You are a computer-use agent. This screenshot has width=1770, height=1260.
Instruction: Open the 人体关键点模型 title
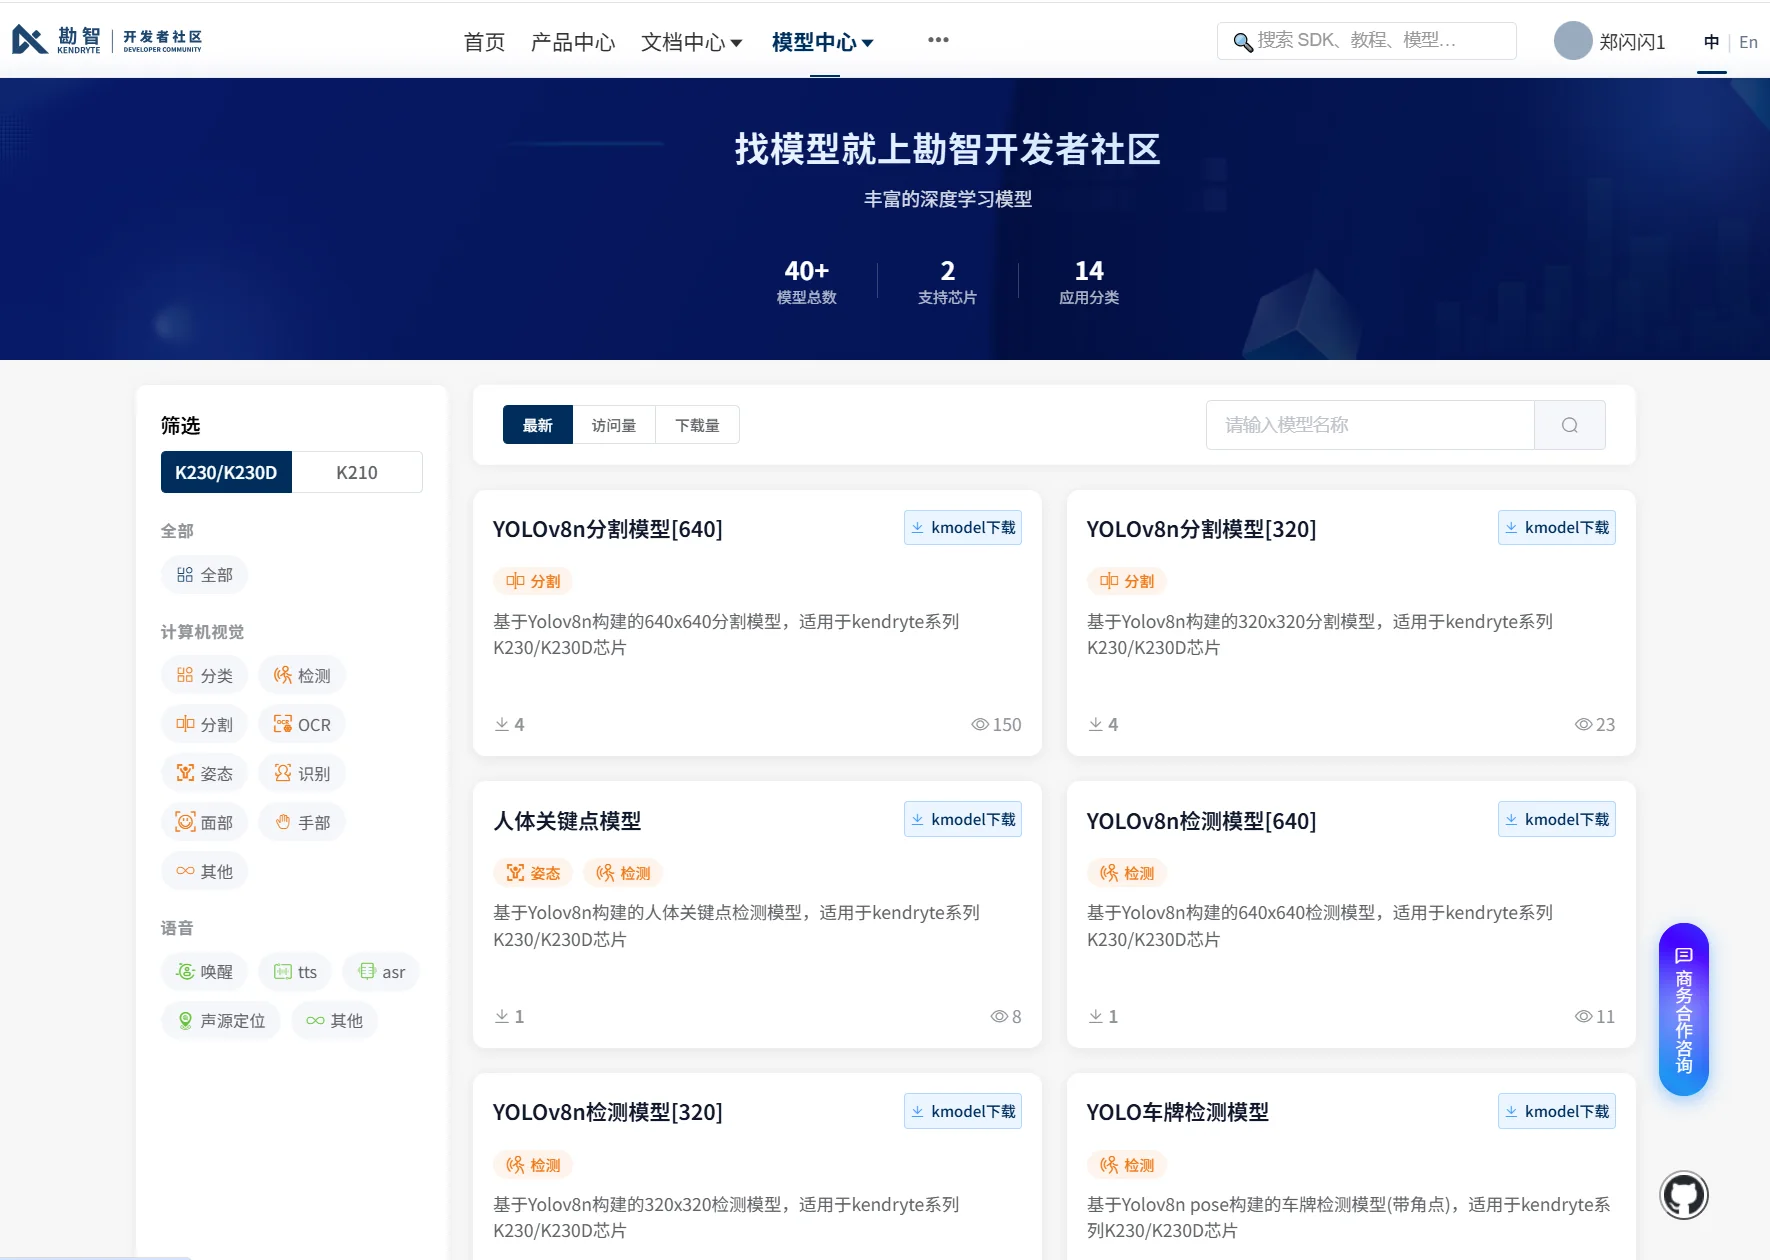point(567,821)
